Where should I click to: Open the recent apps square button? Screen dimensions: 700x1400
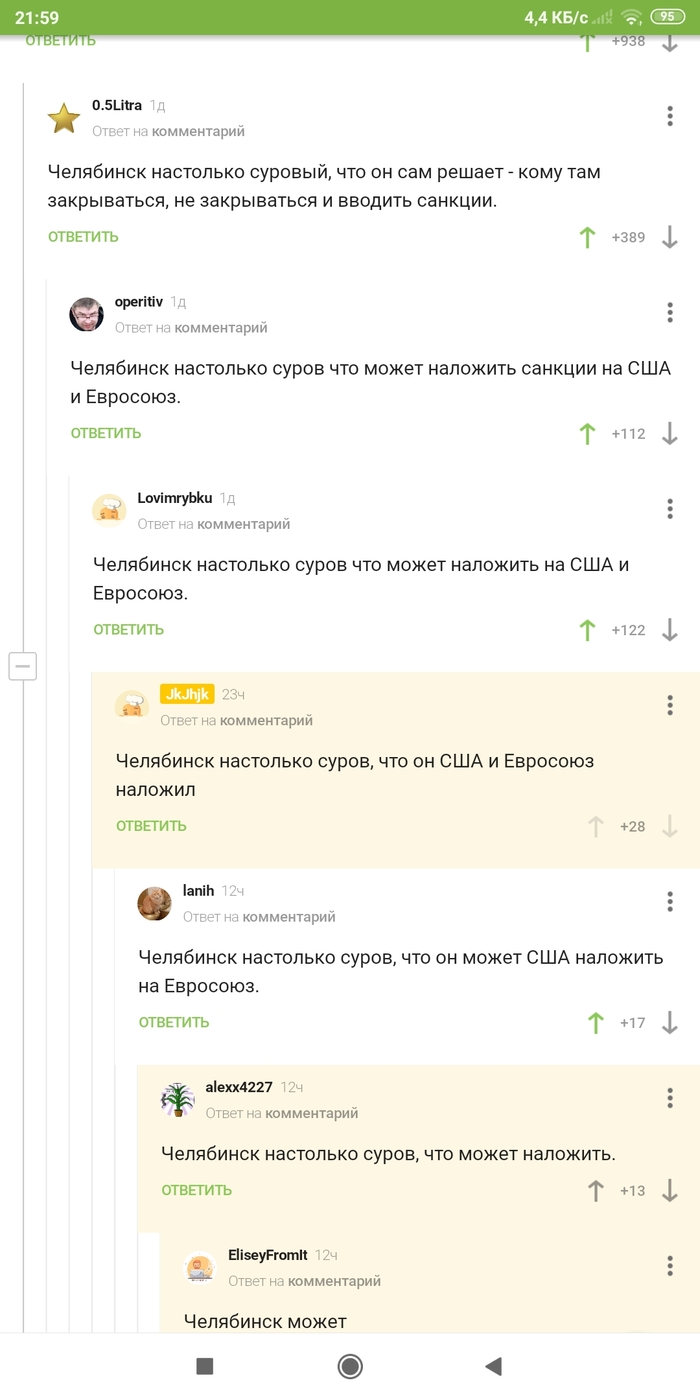coord(205,1366)
